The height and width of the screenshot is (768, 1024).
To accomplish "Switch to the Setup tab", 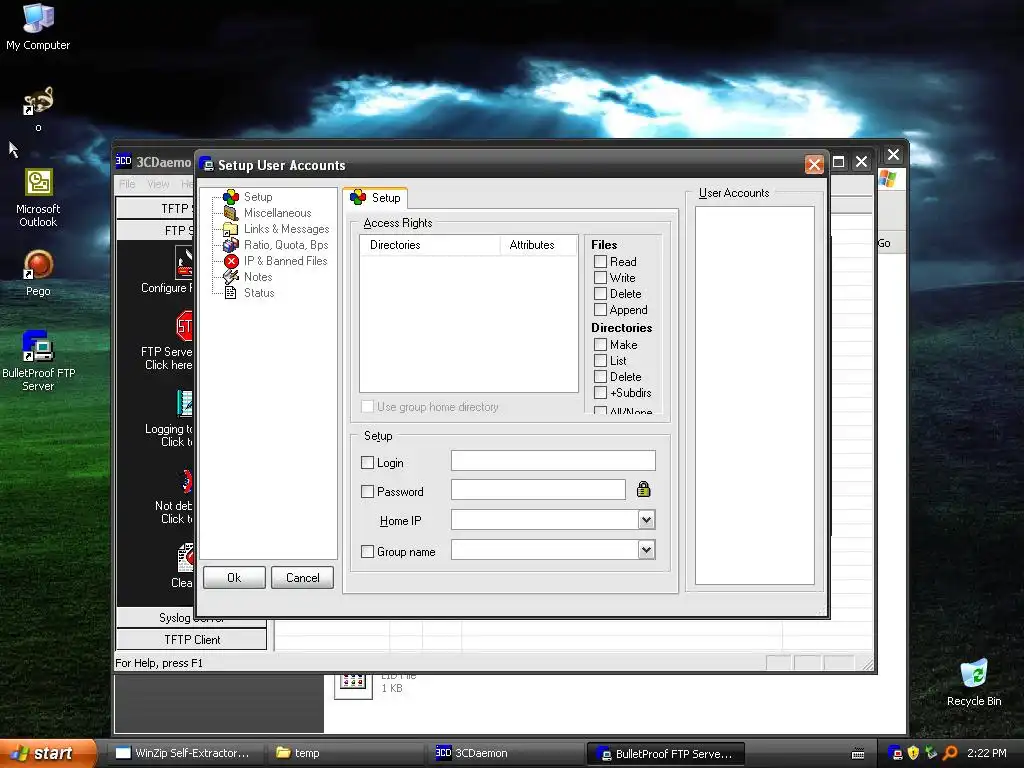I will (376, 198).
